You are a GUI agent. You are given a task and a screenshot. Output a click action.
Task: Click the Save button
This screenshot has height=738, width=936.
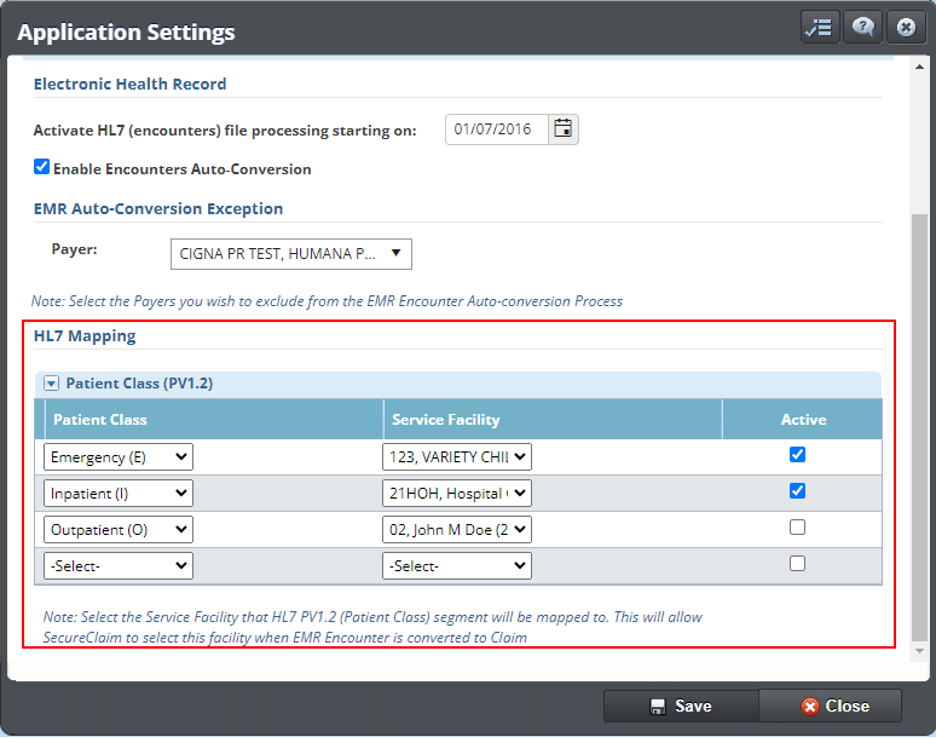click(681, 706)
